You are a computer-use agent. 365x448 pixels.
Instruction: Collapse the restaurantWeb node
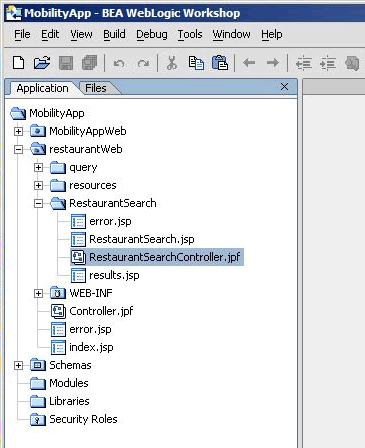[18, 149]
